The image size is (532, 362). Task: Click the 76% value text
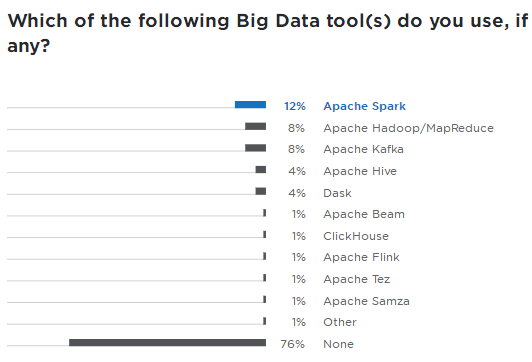(x=292, y=344)
